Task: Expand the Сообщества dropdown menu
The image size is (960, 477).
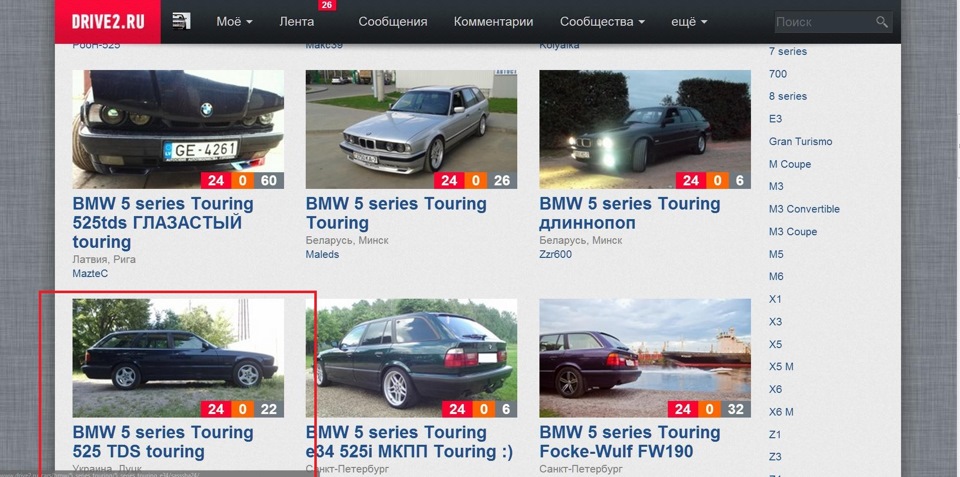Action: pyautogui.click(x=602, y=22)
